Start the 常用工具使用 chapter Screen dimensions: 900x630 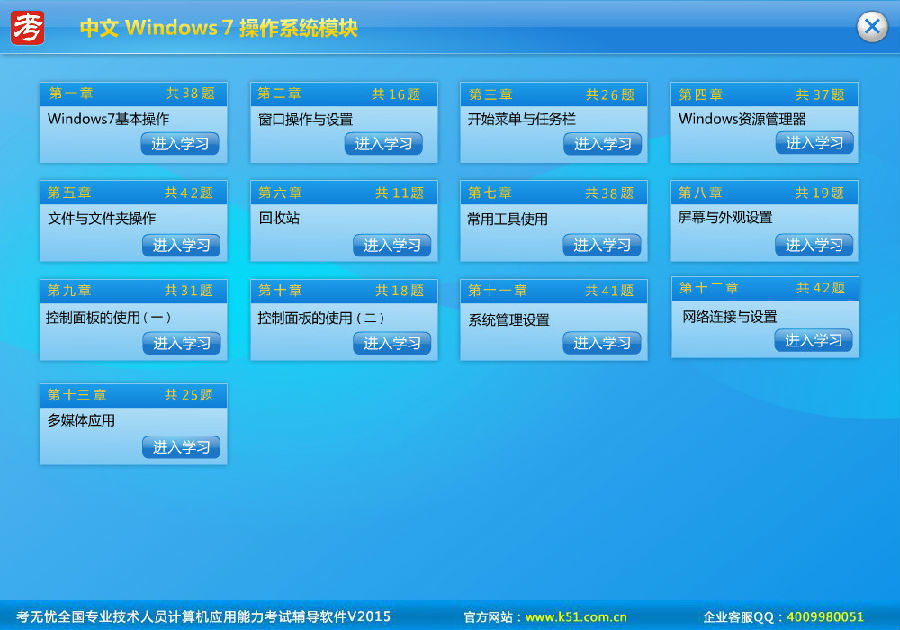pyautogui.click(x=602, y=245)
